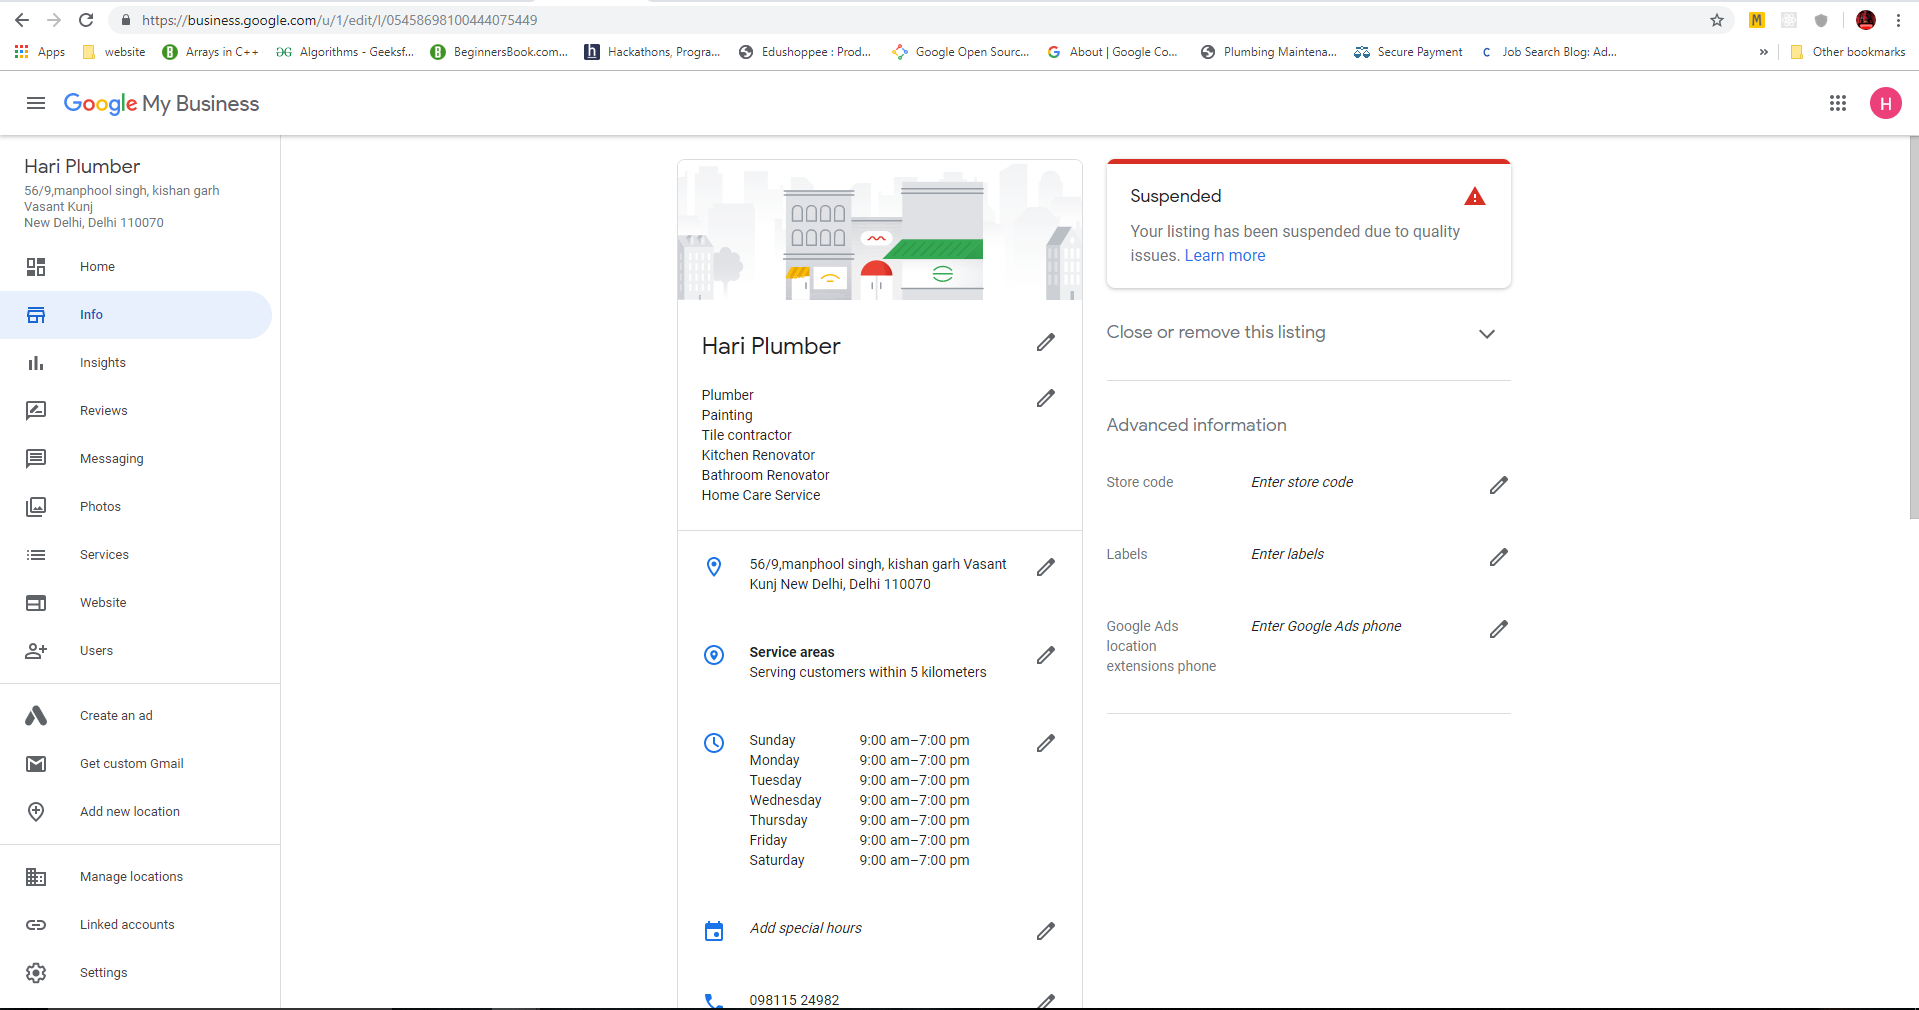This screenshot has height=1010, width=1919.
Task: Click the Google My Business logo
Action: click(x=161, y=103)
